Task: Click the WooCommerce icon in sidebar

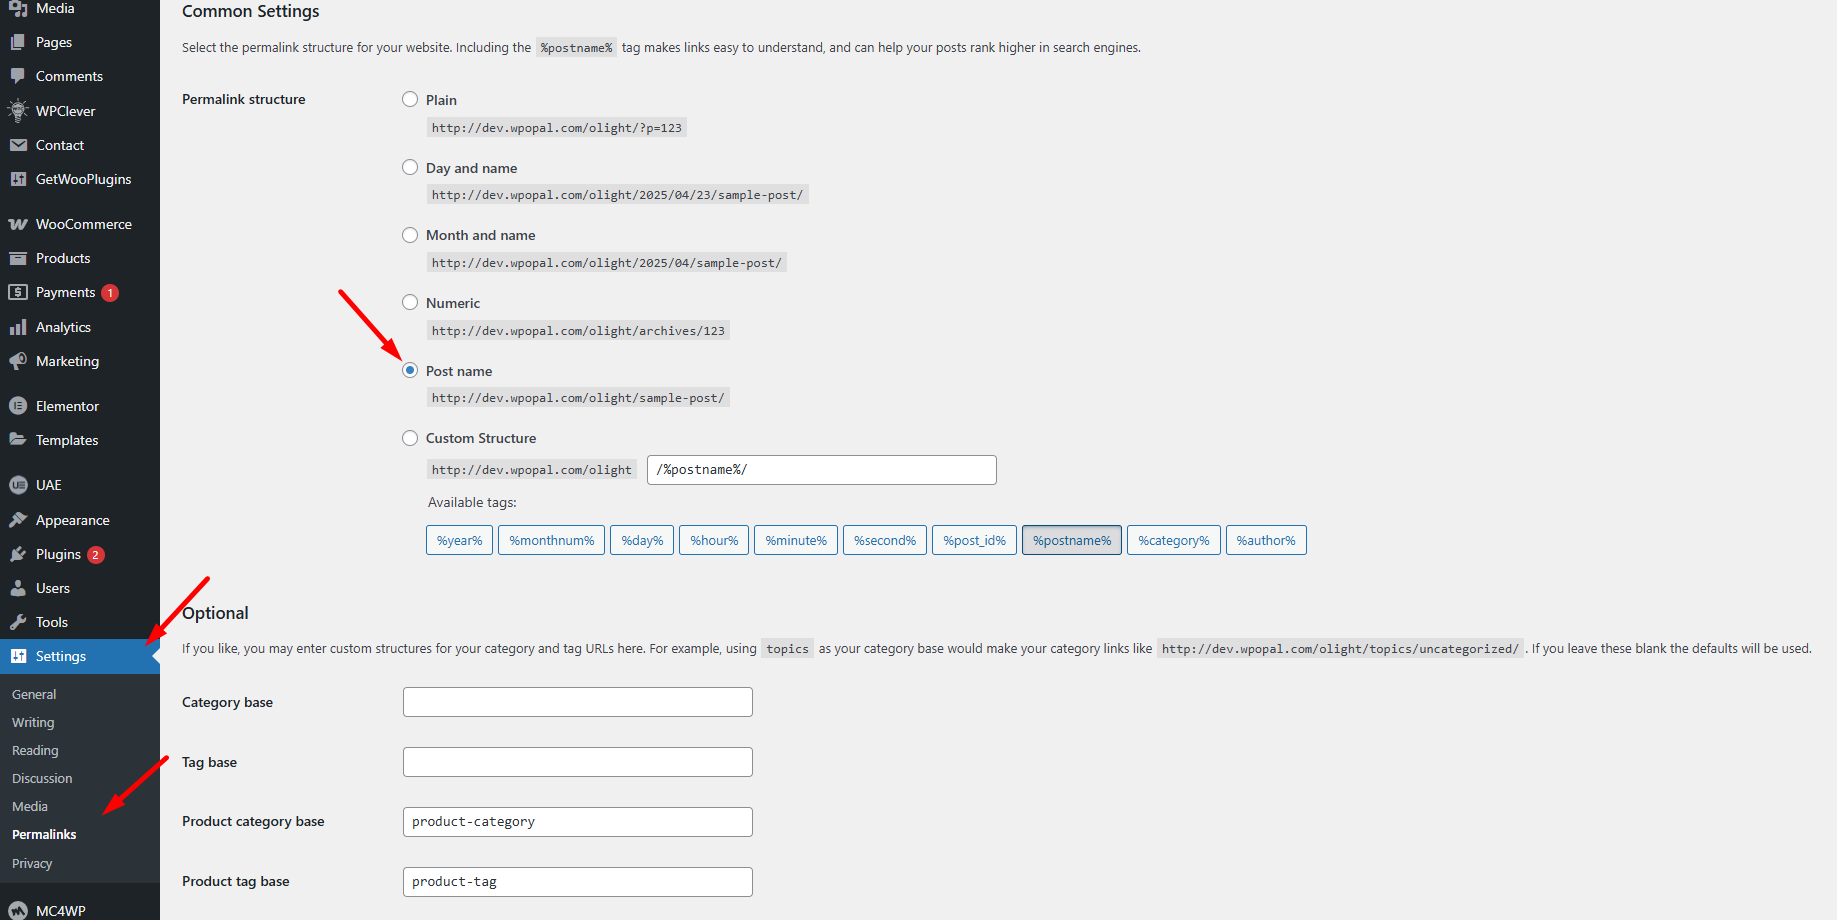Action: 18,224
